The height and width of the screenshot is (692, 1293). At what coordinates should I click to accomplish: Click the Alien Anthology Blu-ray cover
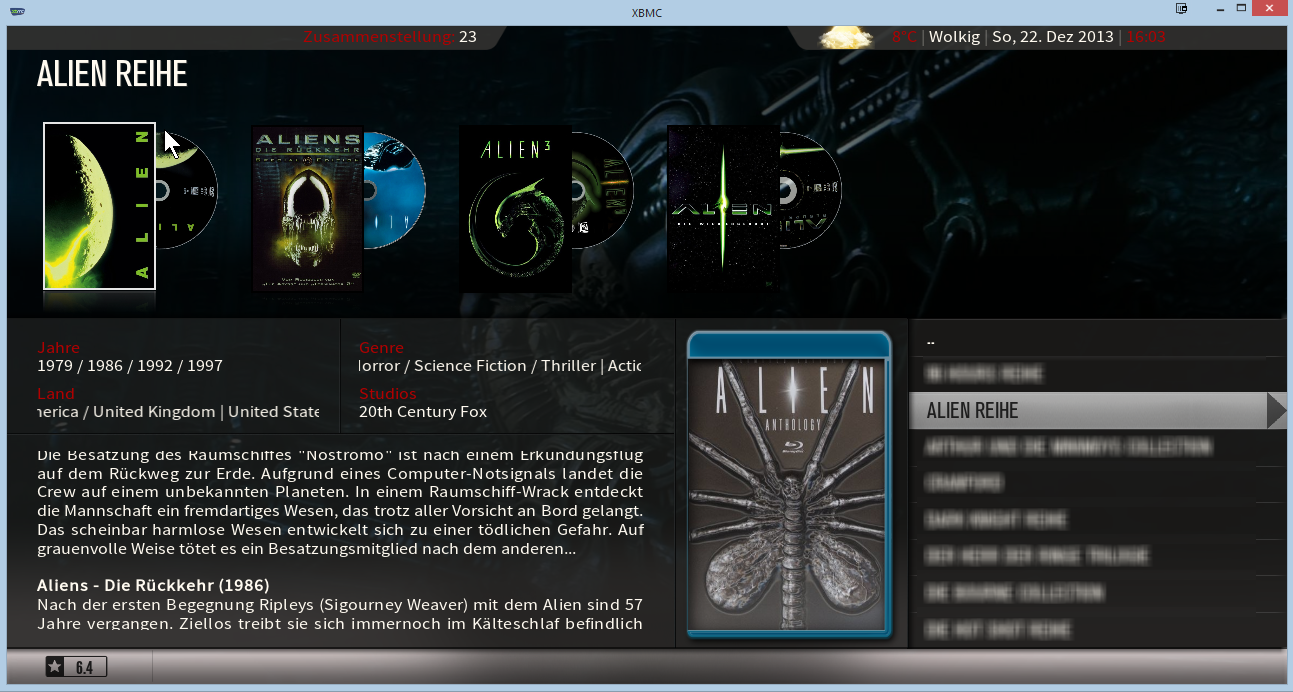click(x=789, y=484)
